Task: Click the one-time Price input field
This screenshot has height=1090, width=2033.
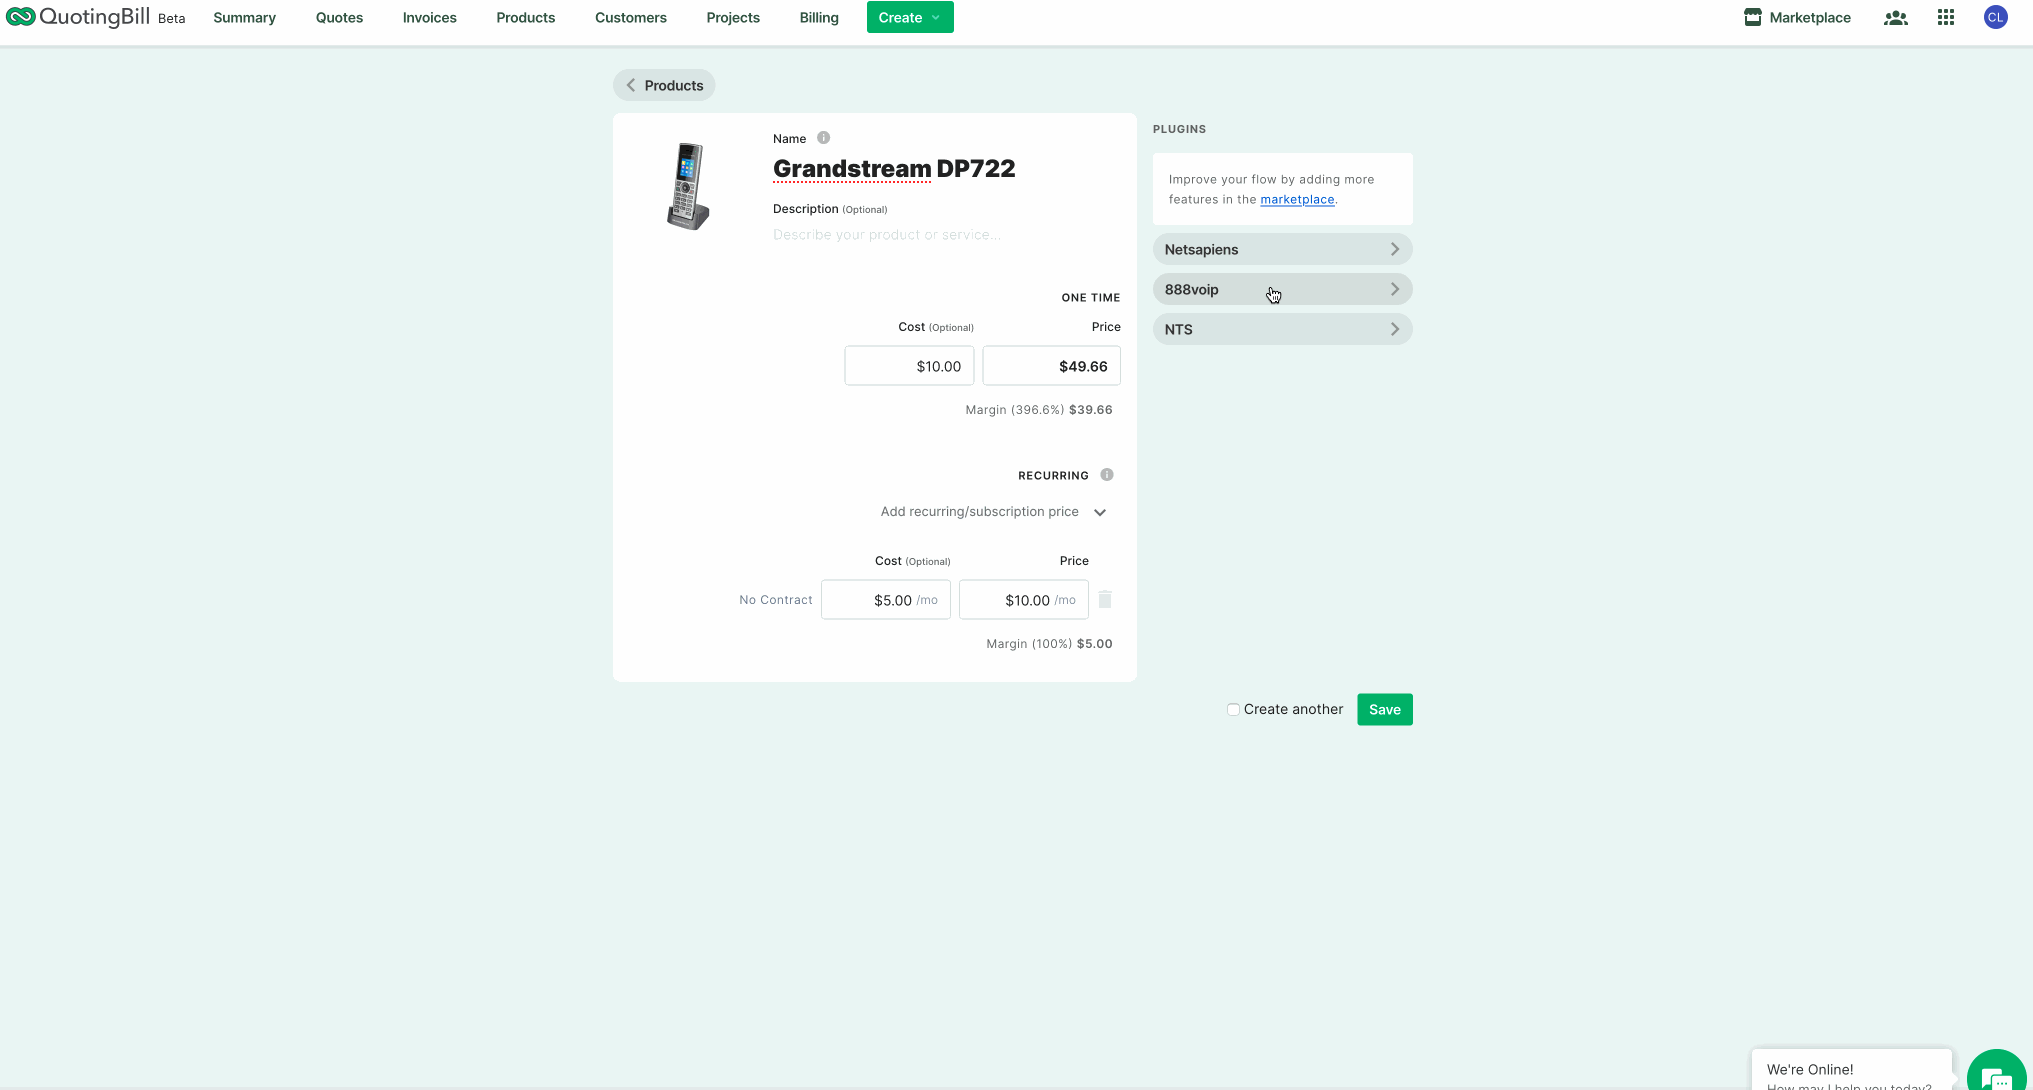Action: (1051, 367)
